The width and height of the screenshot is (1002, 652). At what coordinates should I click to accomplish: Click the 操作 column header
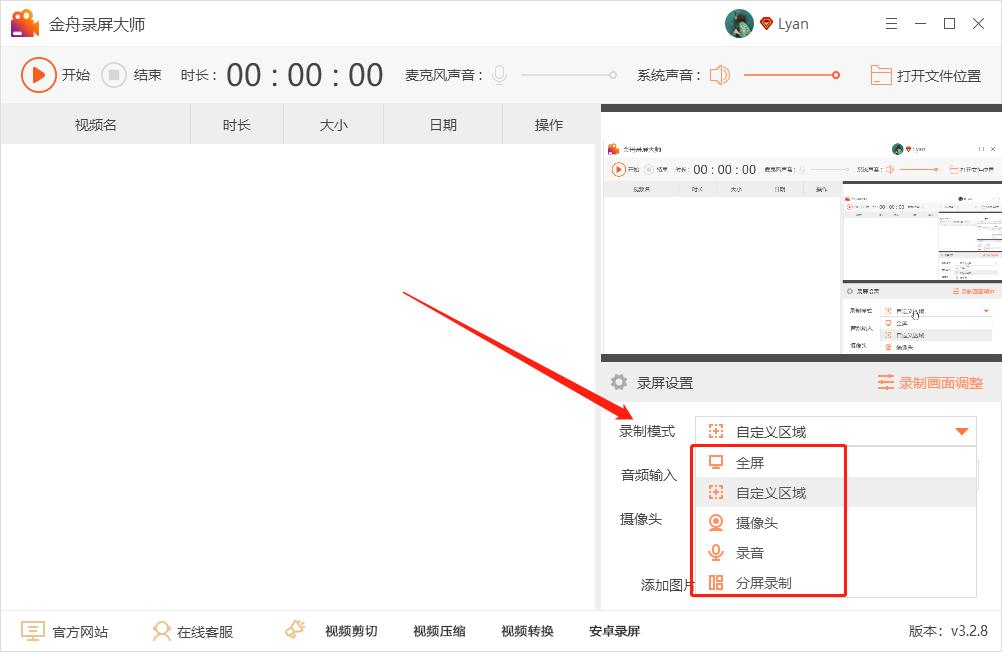coord(547,124)
